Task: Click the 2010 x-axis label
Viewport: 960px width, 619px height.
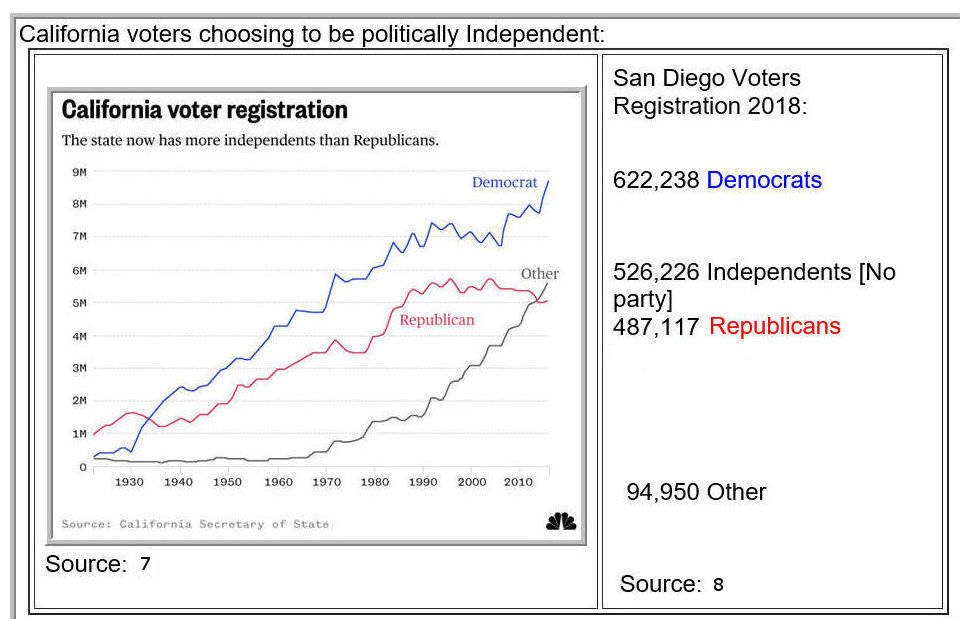Action: coord(517,482)
